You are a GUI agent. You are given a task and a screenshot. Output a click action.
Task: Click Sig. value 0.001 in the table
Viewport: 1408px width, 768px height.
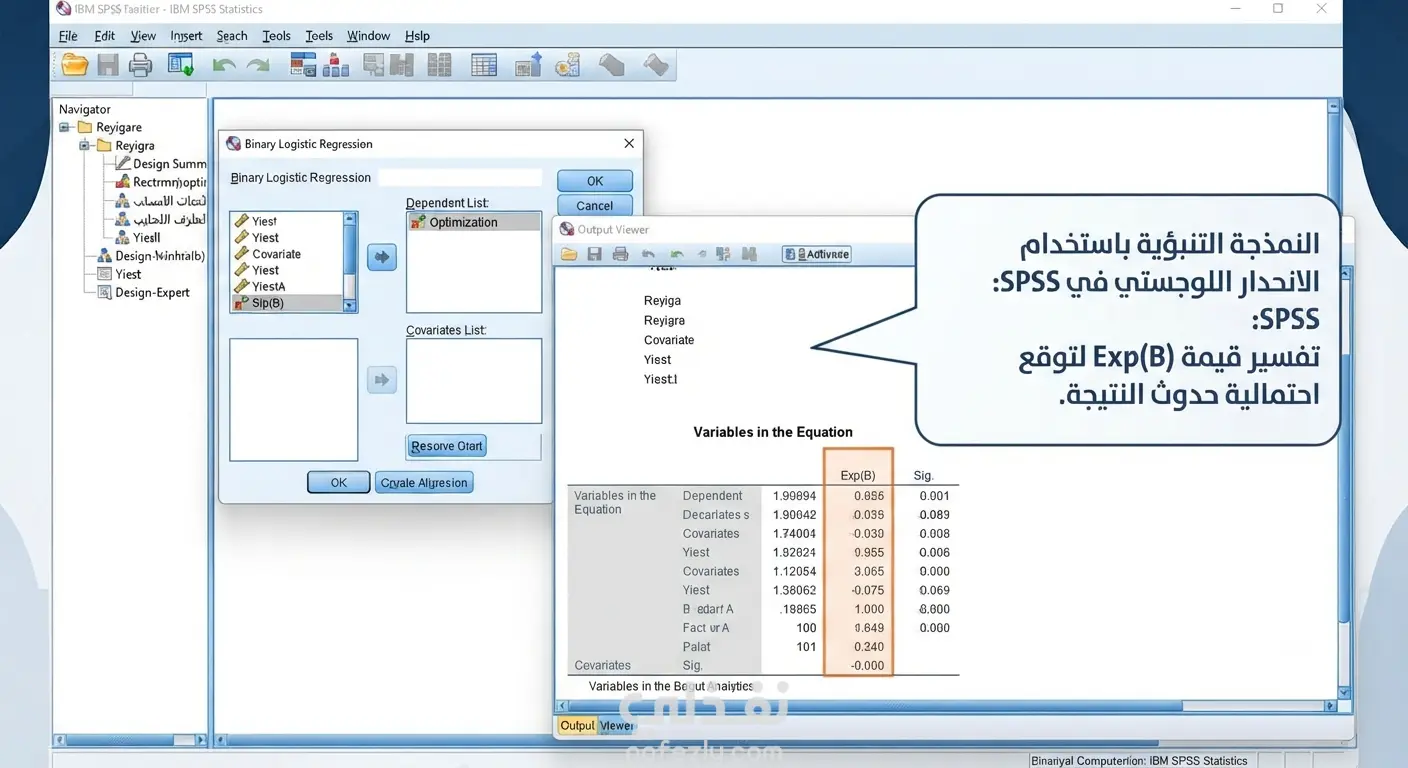934,496
